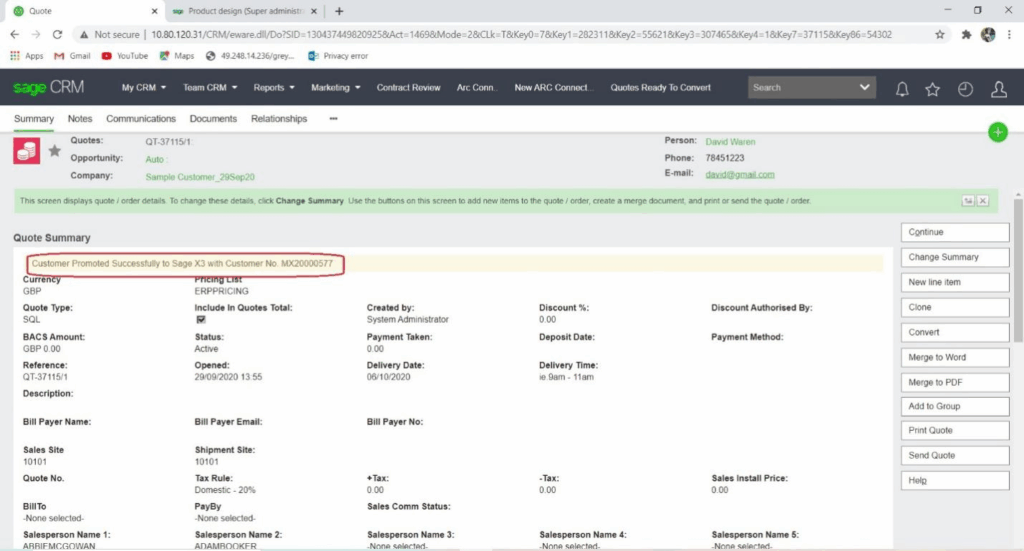Click the notifications bell icon

point(902,89)
